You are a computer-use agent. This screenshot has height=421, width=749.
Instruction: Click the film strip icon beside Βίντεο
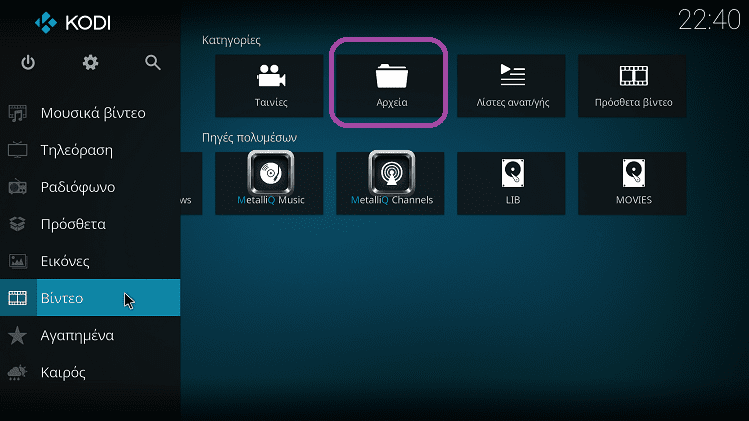click(x=18, y=298)
